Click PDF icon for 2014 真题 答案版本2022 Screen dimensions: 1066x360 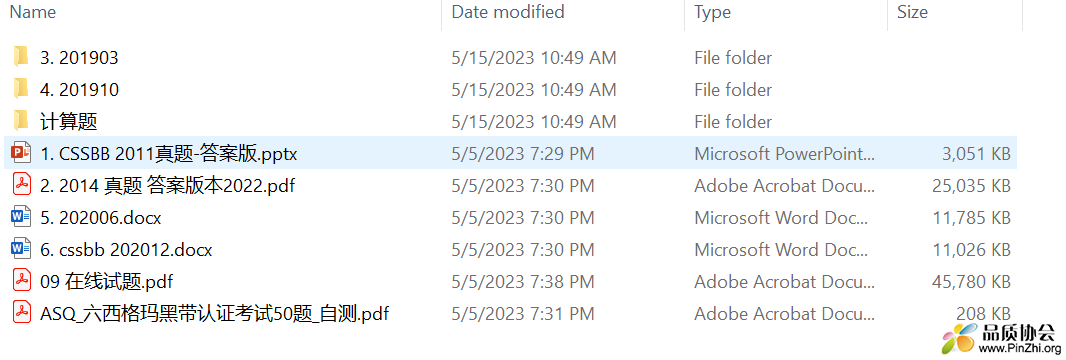point(23,185)
